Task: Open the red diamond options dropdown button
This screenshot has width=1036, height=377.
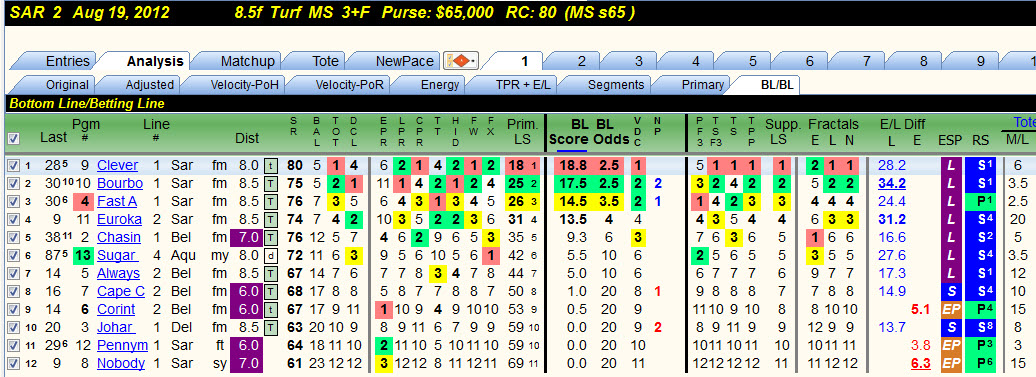Action: point(461,61)
